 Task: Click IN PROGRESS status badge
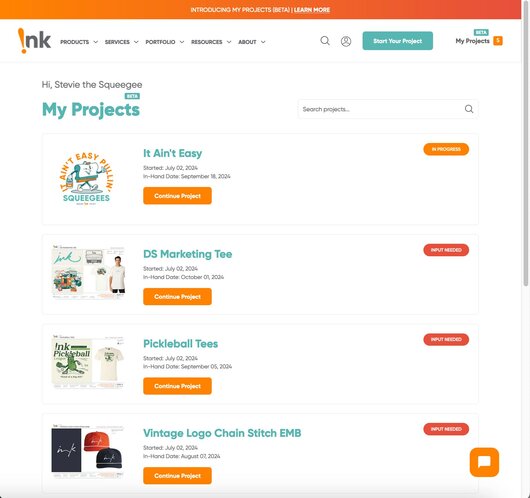point(446,149)
